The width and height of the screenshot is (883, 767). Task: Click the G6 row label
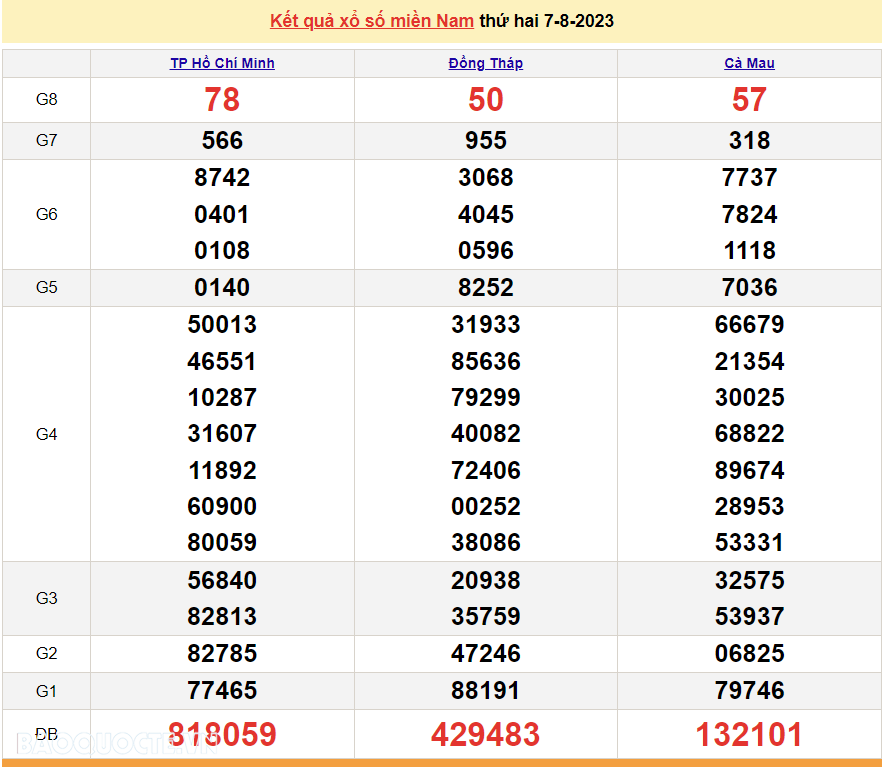[x=47, y=214]
